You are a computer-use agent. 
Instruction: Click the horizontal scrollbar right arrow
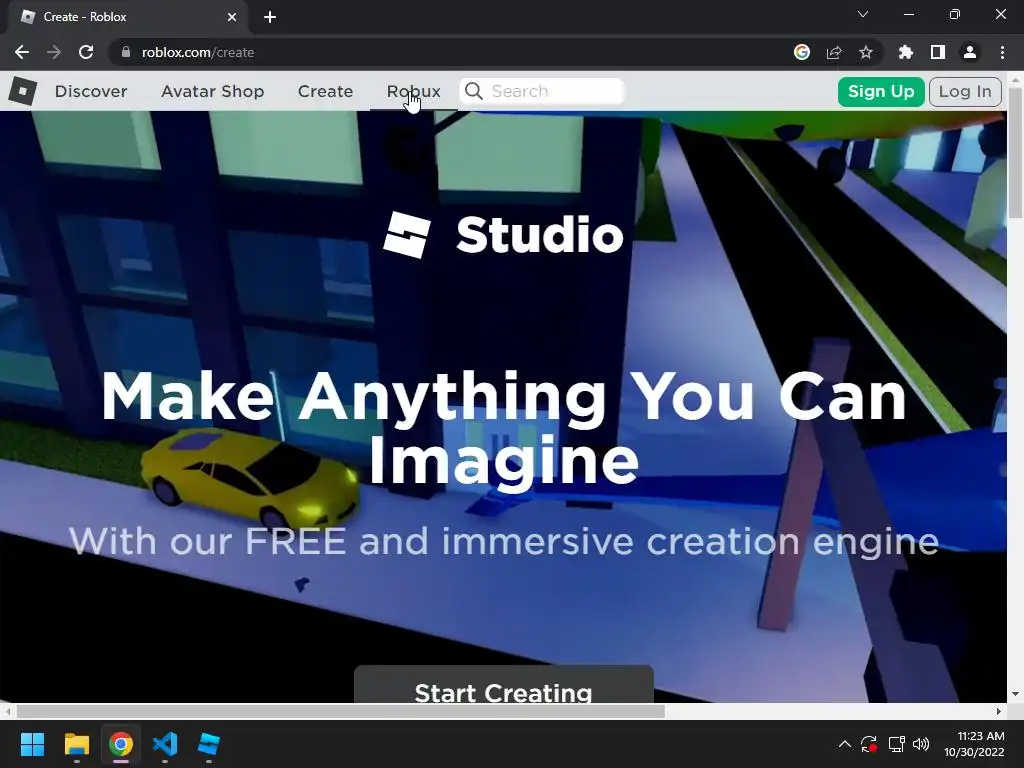(x=999, y=711)
